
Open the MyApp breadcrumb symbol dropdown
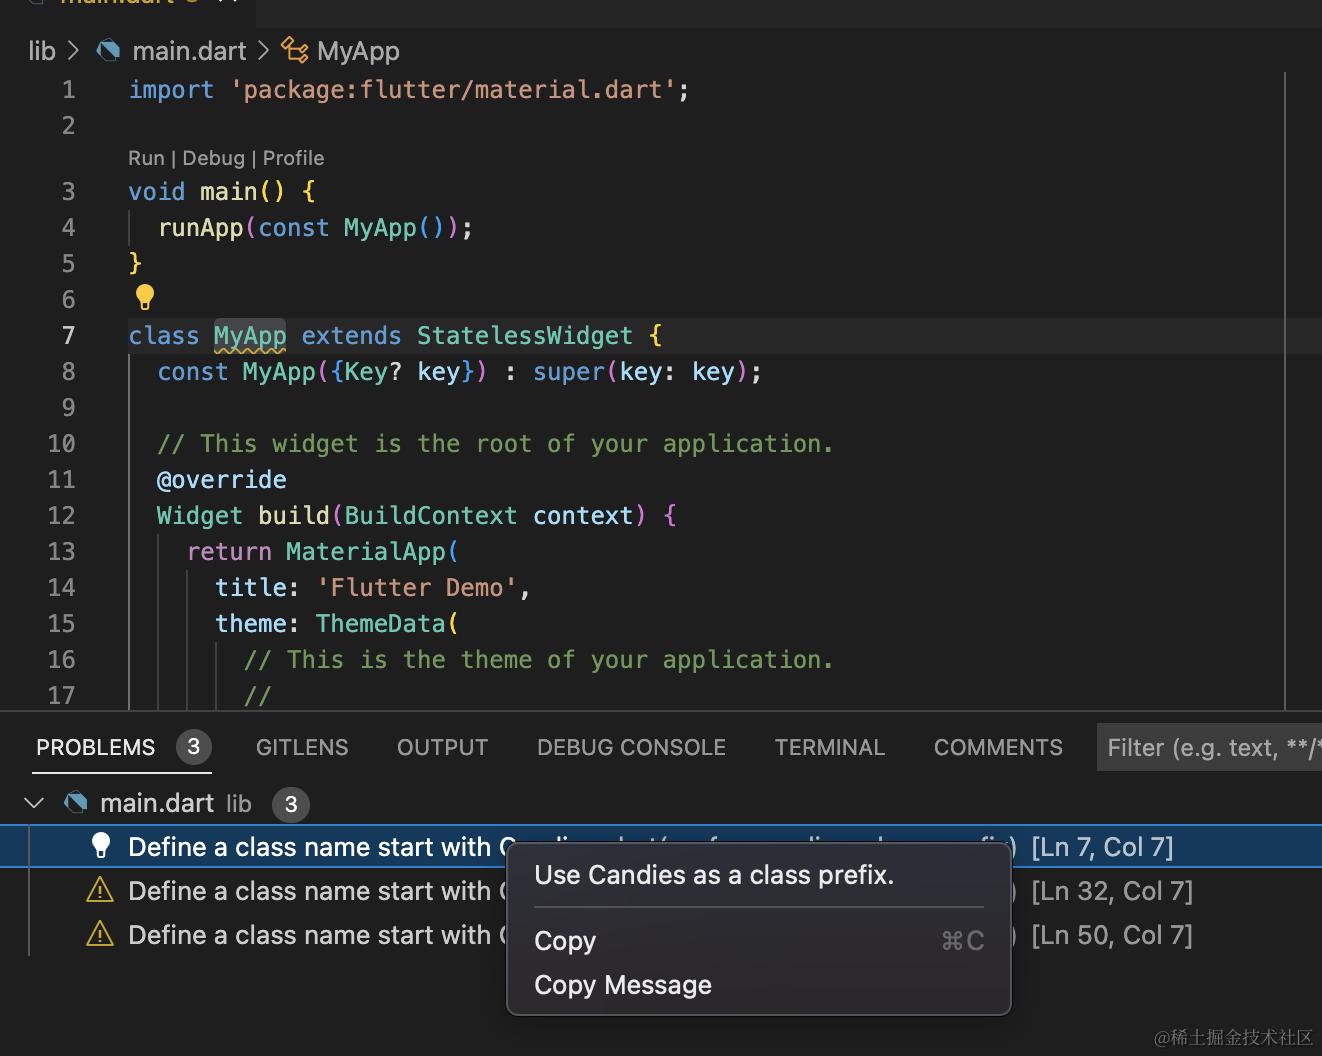(358, 51)
